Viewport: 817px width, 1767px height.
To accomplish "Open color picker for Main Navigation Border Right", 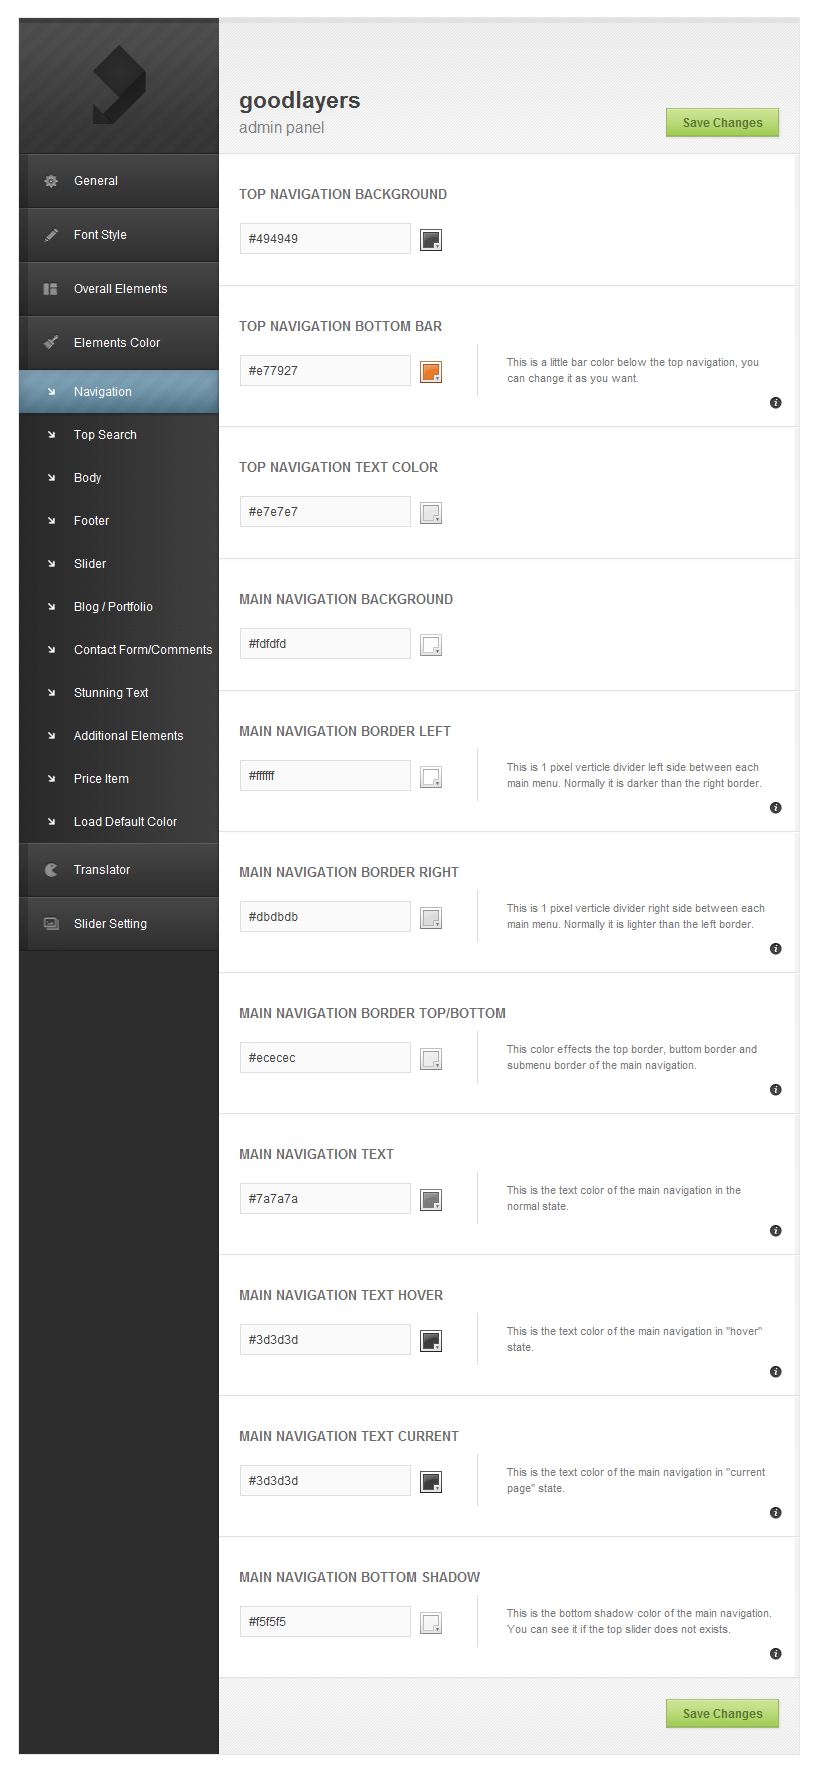I will pos(431,918).
